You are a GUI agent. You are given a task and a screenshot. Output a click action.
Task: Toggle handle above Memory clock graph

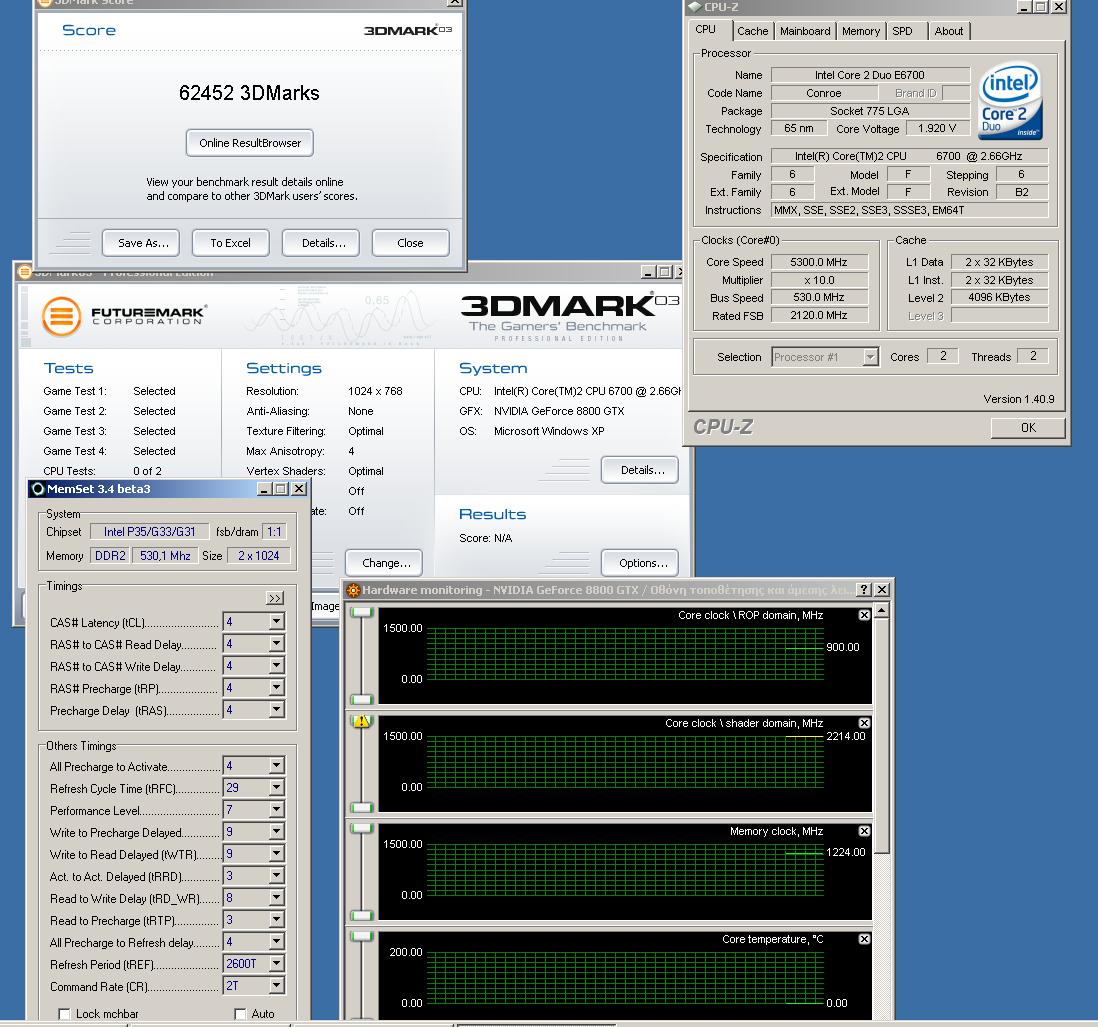pyautogui.click(x=362, y=828)
